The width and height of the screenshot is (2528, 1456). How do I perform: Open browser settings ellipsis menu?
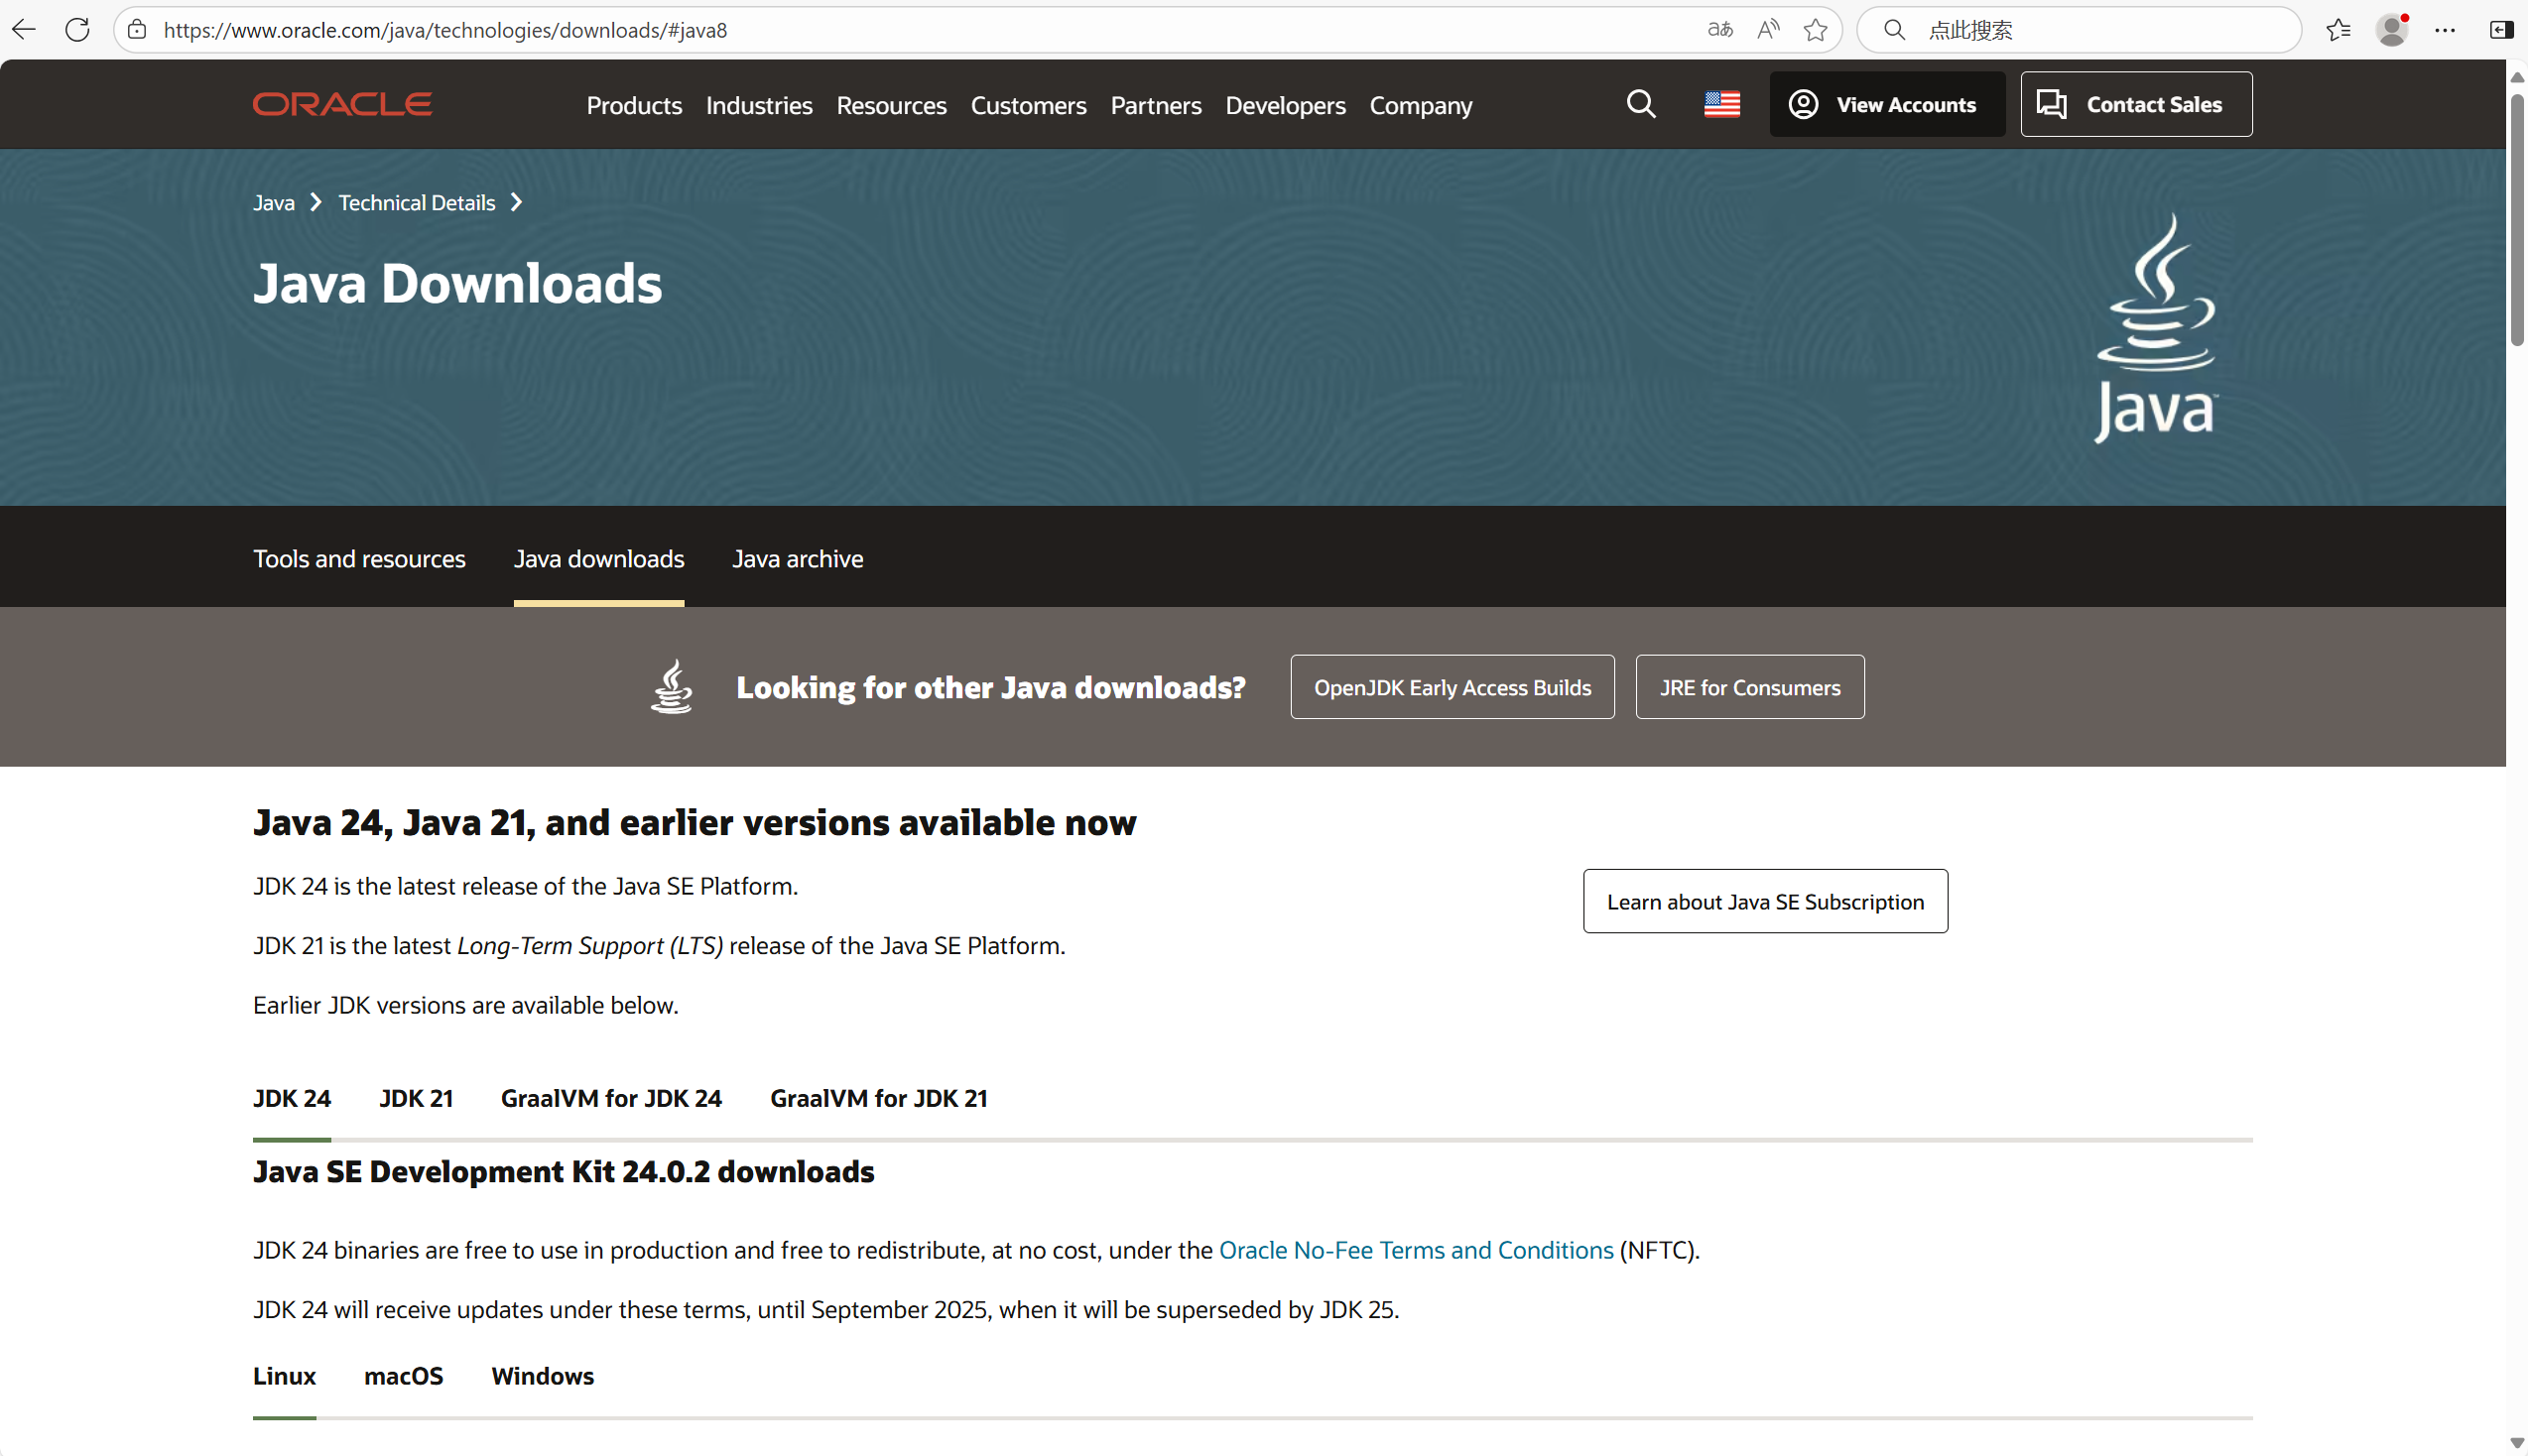(2445, 30)
